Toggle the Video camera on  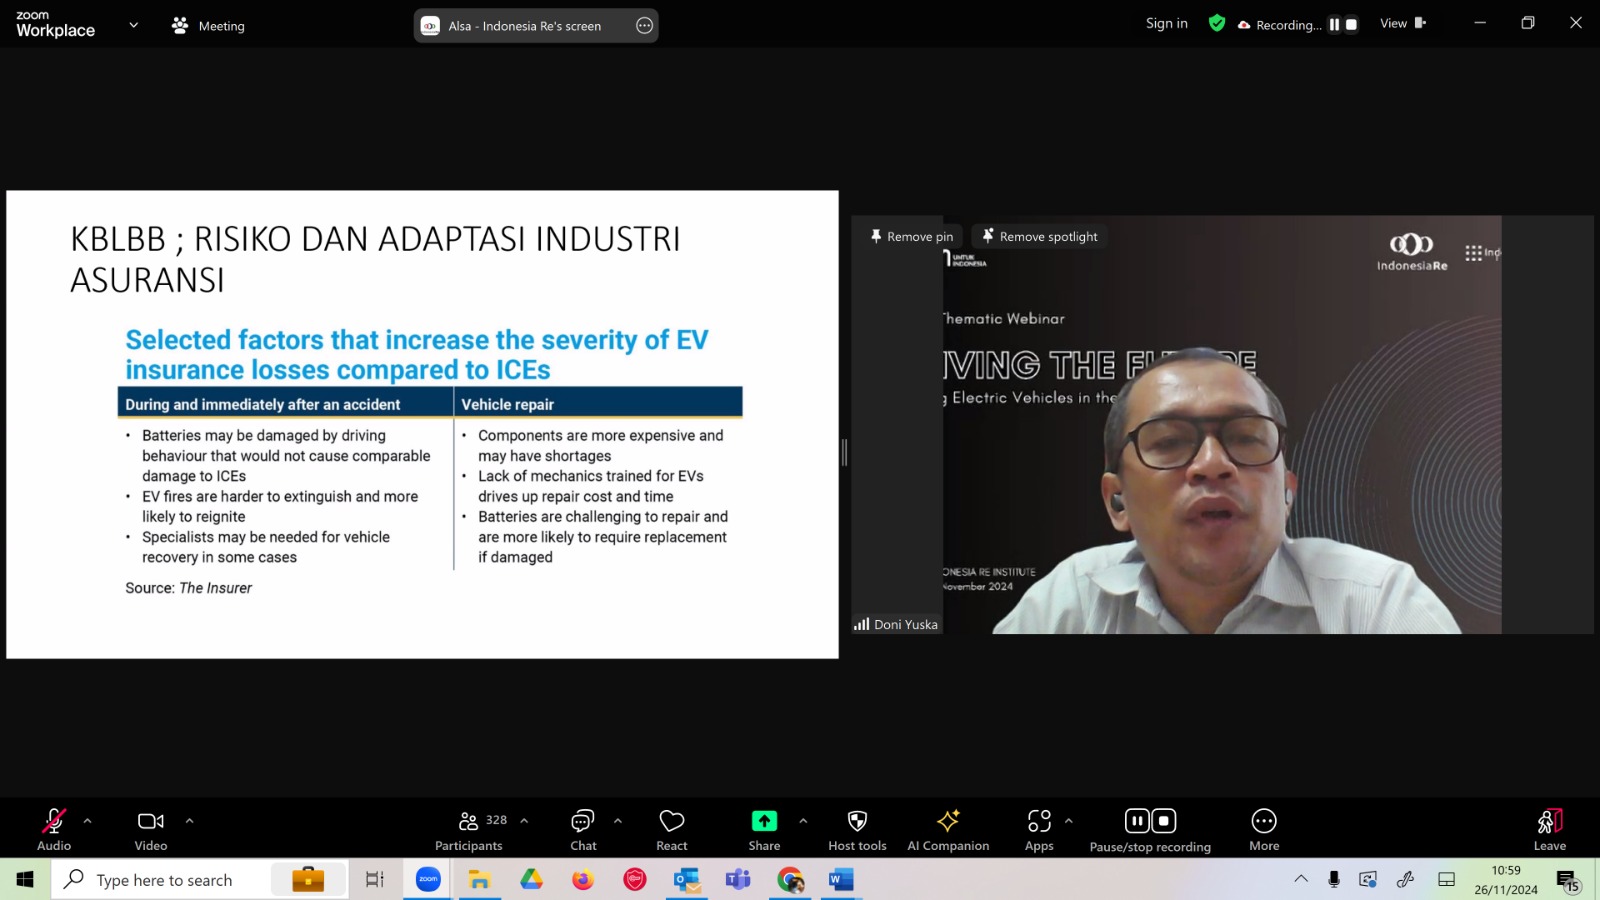151,821
